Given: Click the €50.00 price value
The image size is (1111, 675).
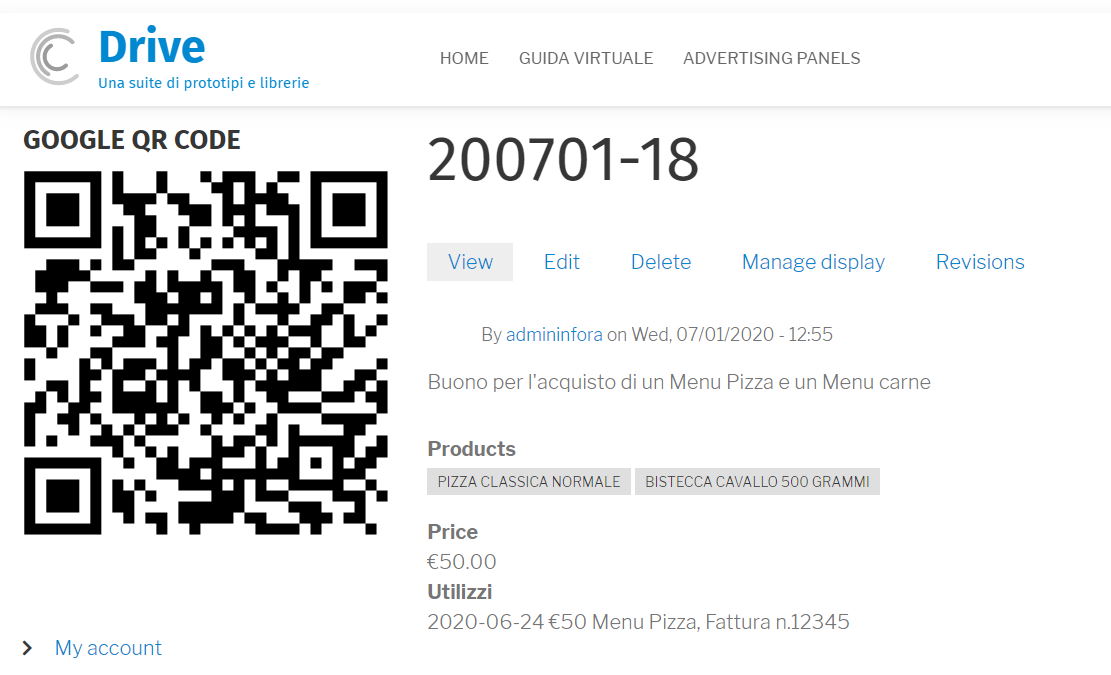Looking at the screenshot, I should pos(462,562).
